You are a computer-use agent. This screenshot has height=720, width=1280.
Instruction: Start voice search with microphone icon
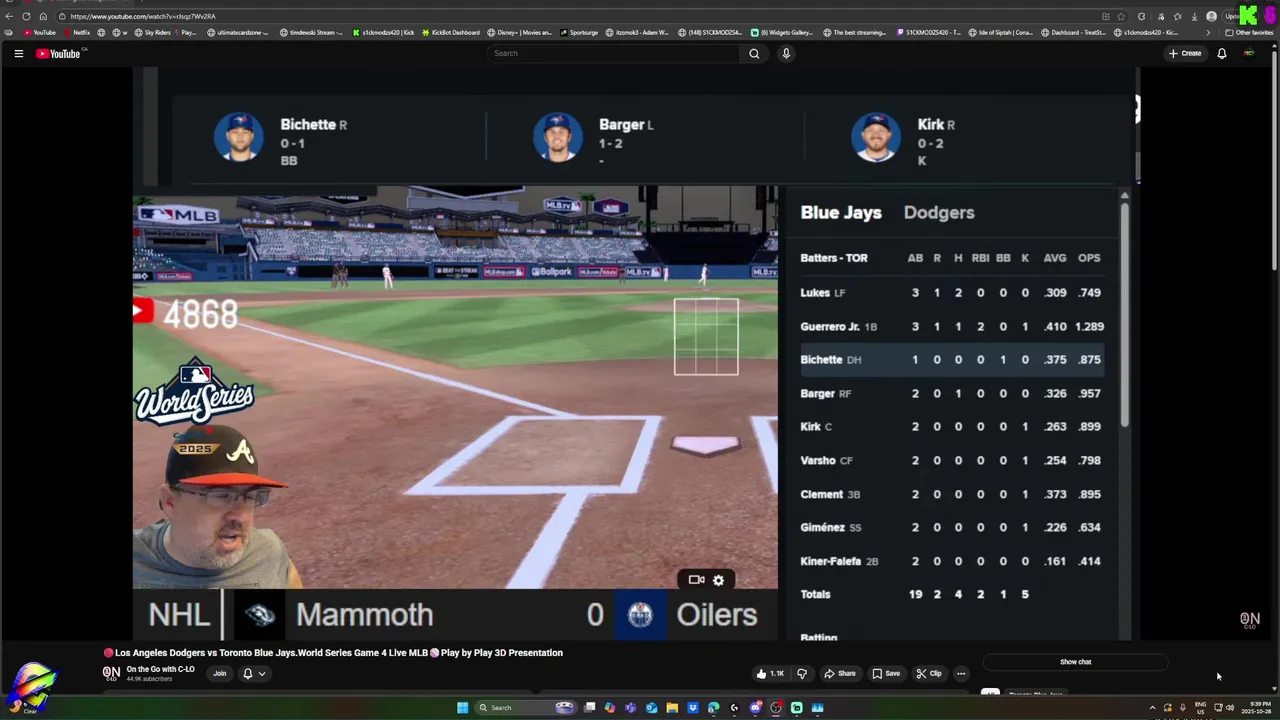[x=786, y=53]
